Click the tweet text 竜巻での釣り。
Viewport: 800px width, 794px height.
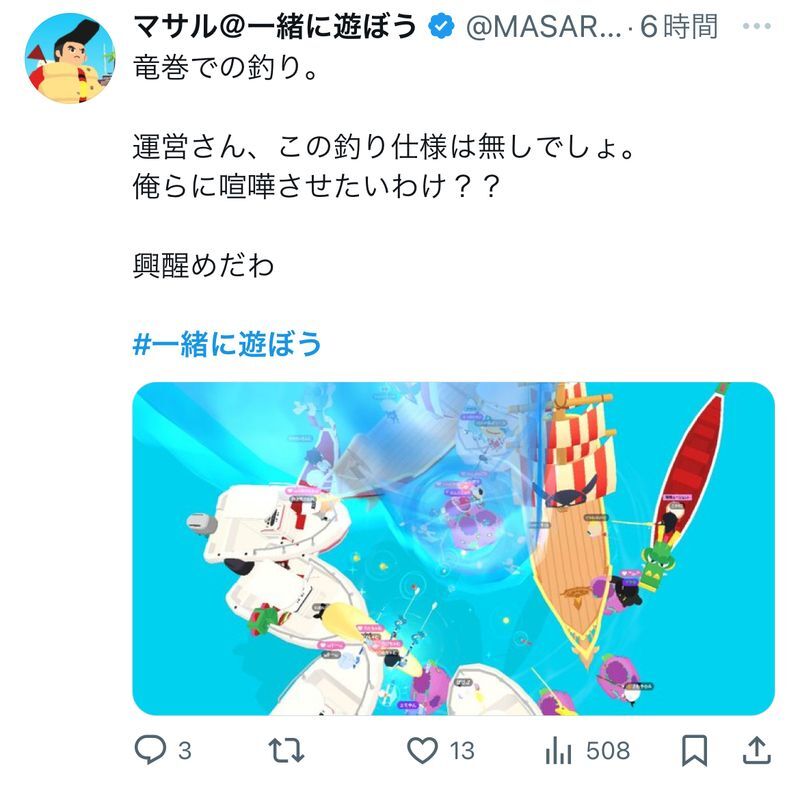(x=227, y=68)
